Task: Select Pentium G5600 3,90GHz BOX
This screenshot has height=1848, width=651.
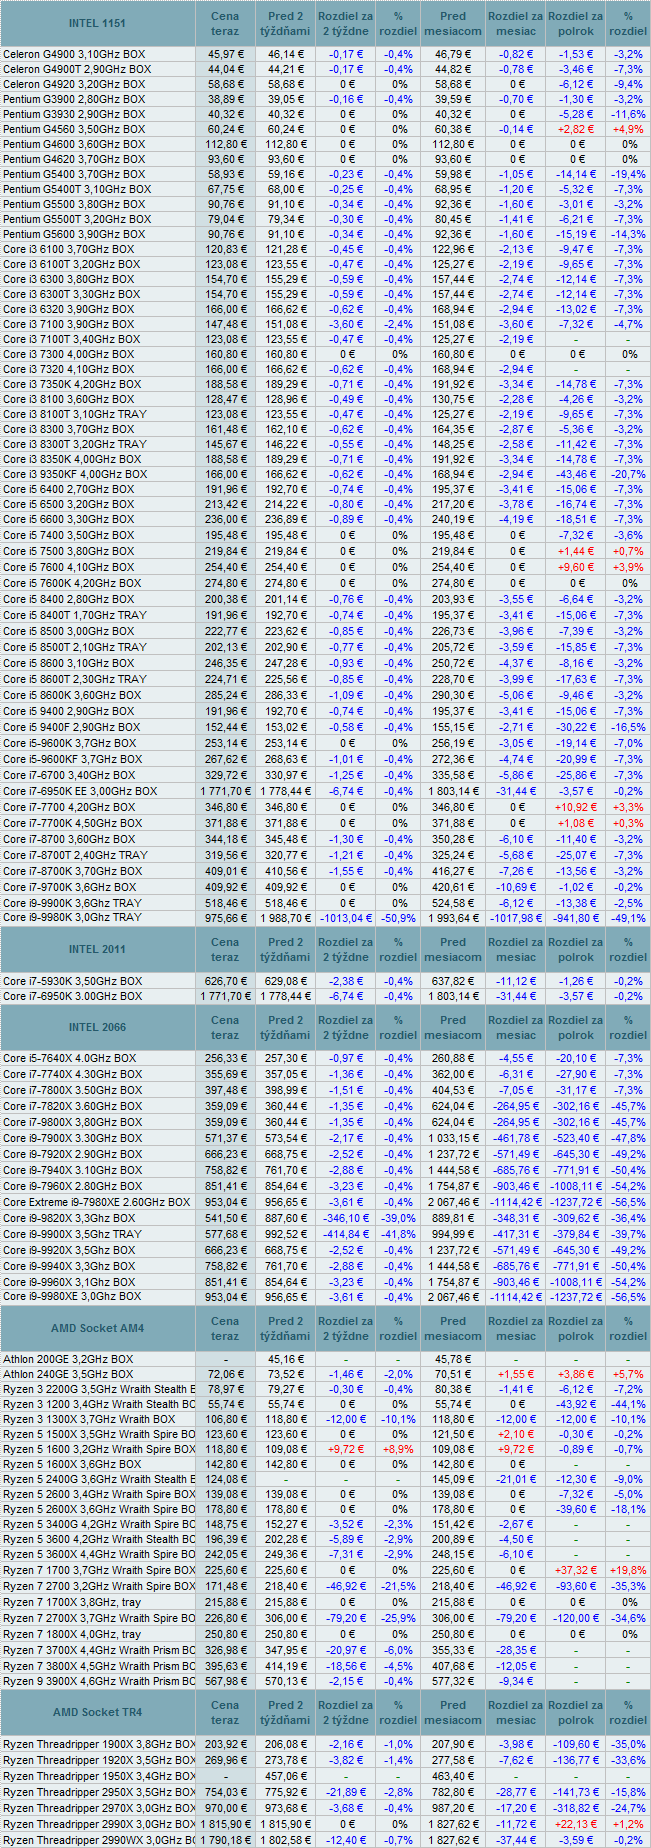Action: pos(74,234)
